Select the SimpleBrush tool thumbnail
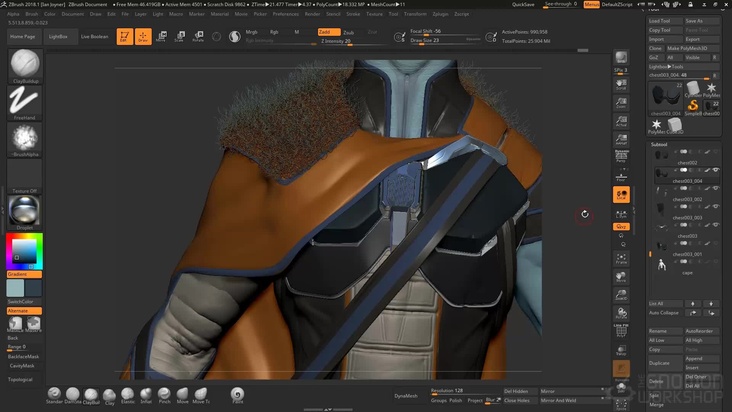 pos(693,106)
